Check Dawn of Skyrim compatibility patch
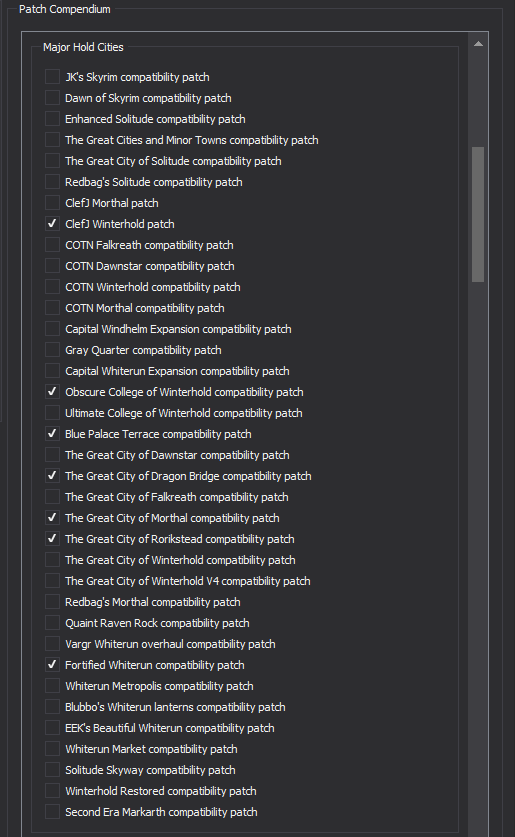The height and width of the screenshot is (837, 515). tap(52, 98)
